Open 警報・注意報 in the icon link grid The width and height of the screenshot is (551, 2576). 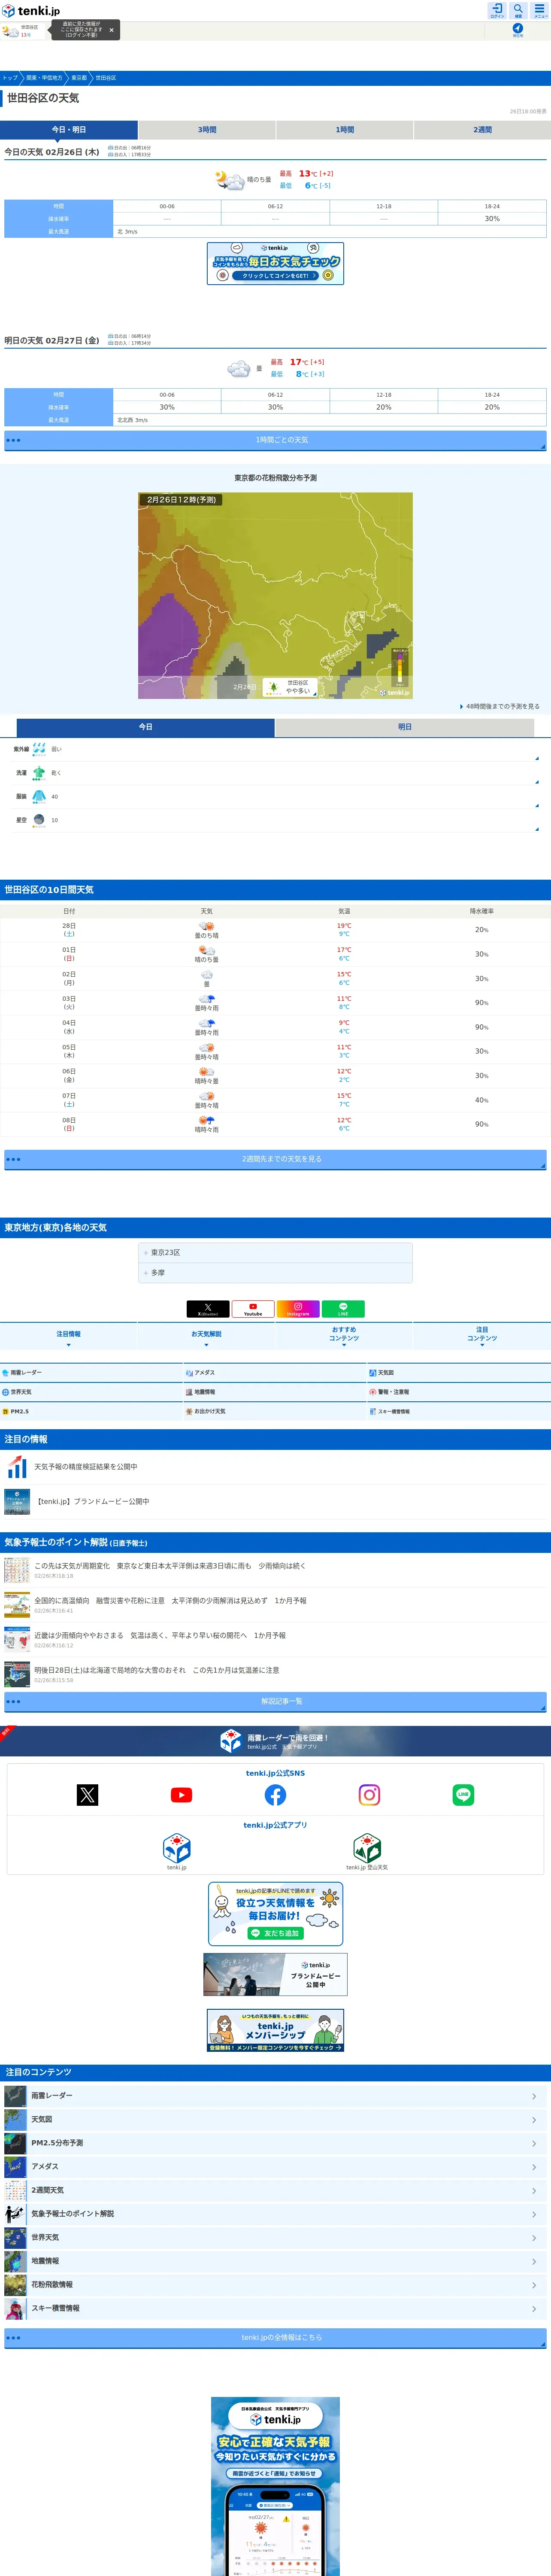pyautogui.click(x=459, y=1392)
